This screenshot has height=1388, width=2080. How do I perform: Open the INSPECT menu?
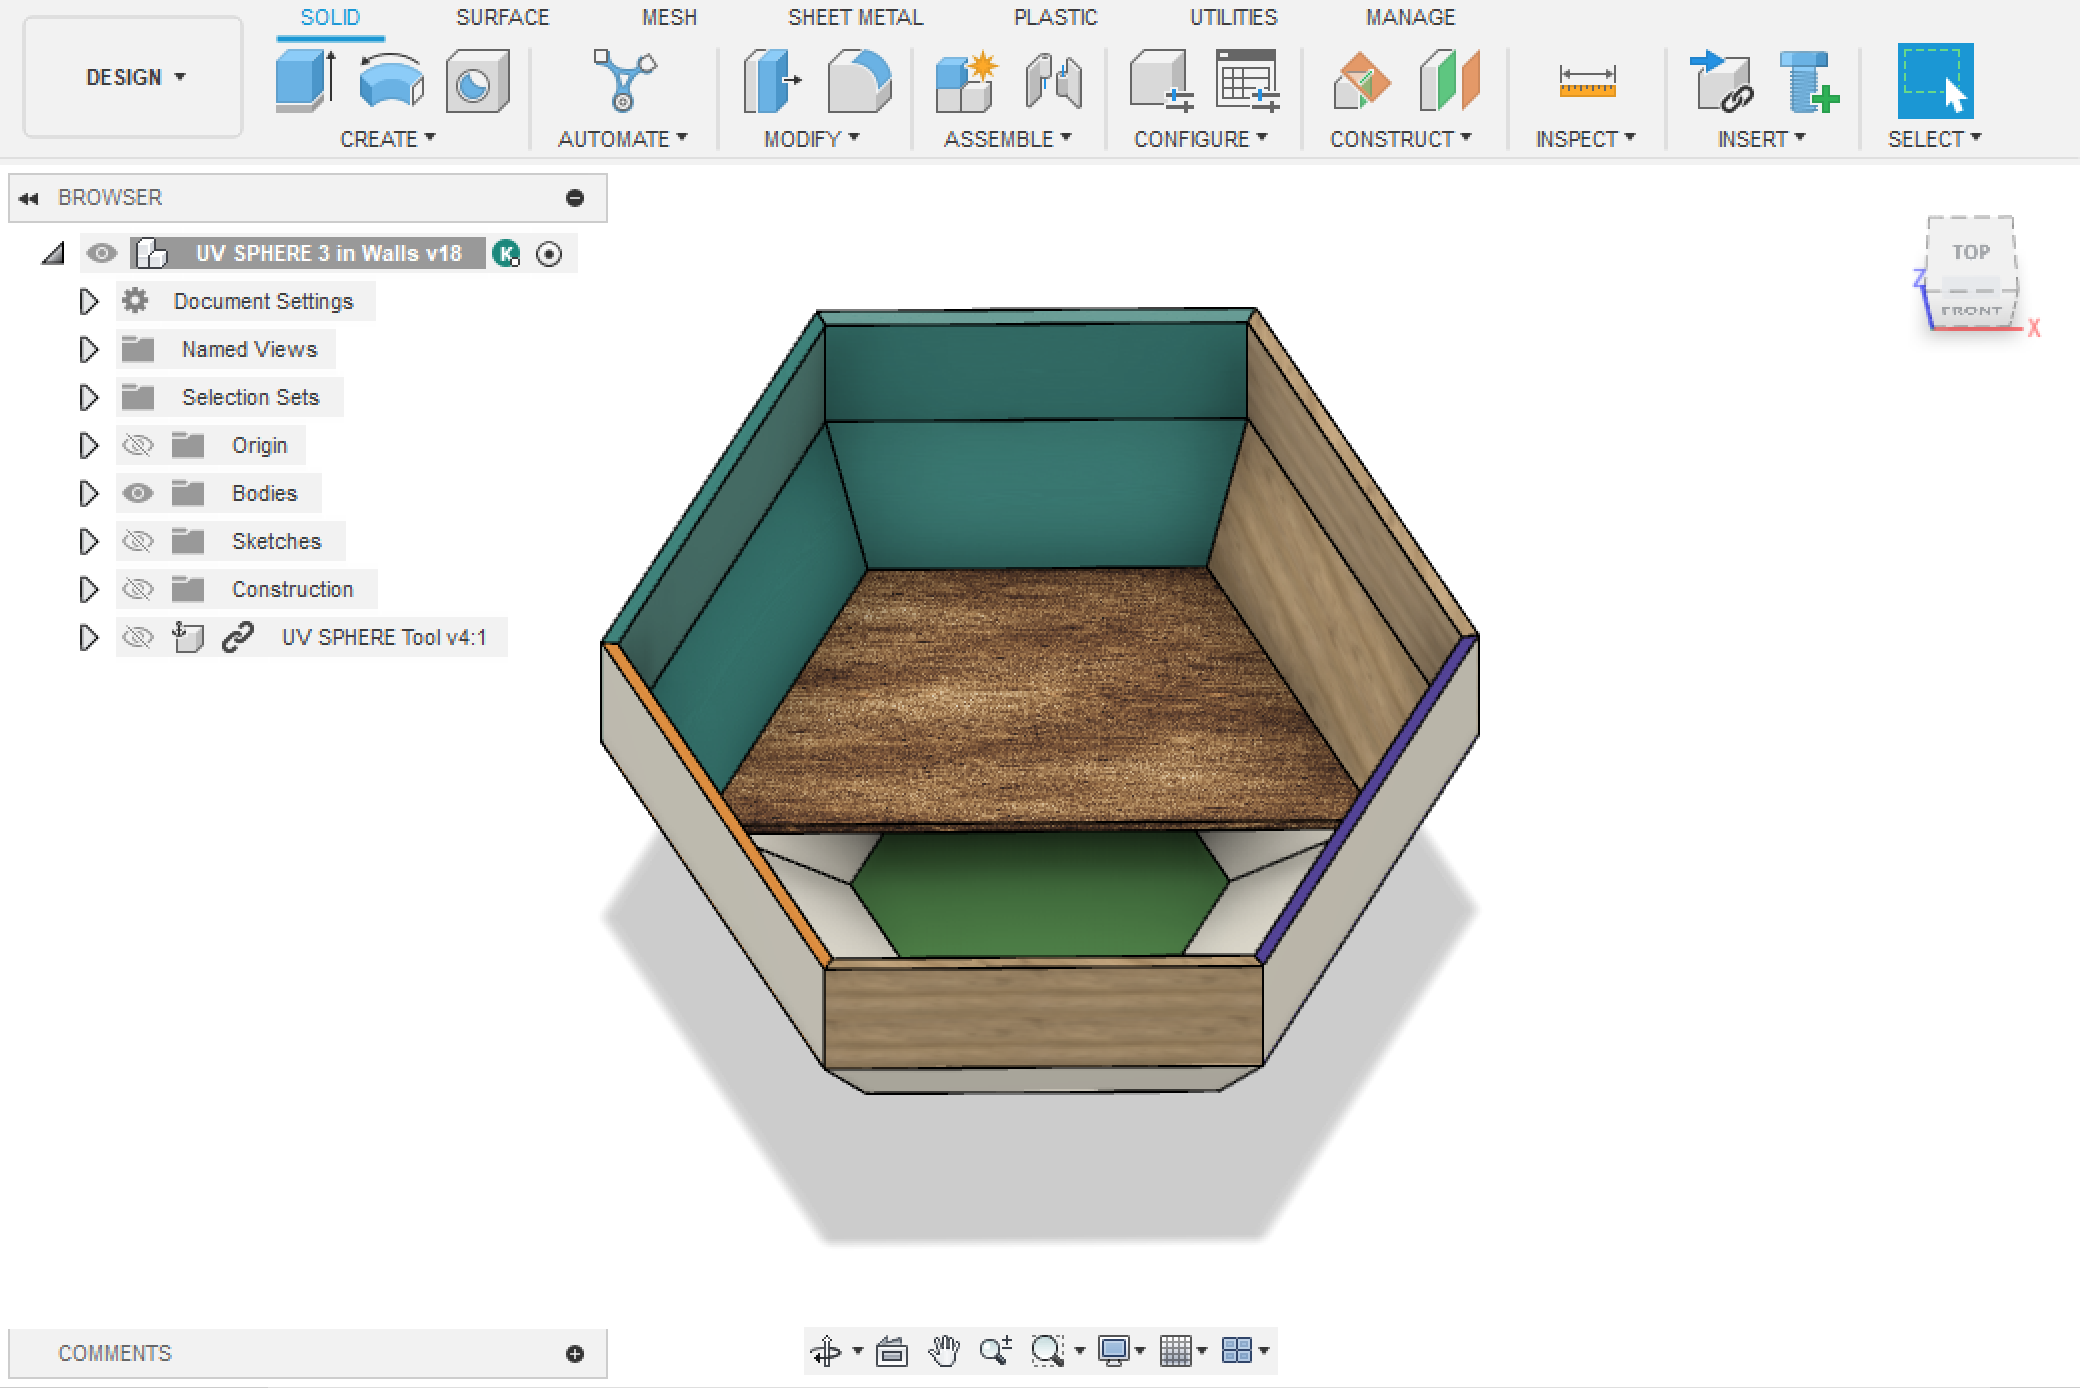pos(1585,139)
